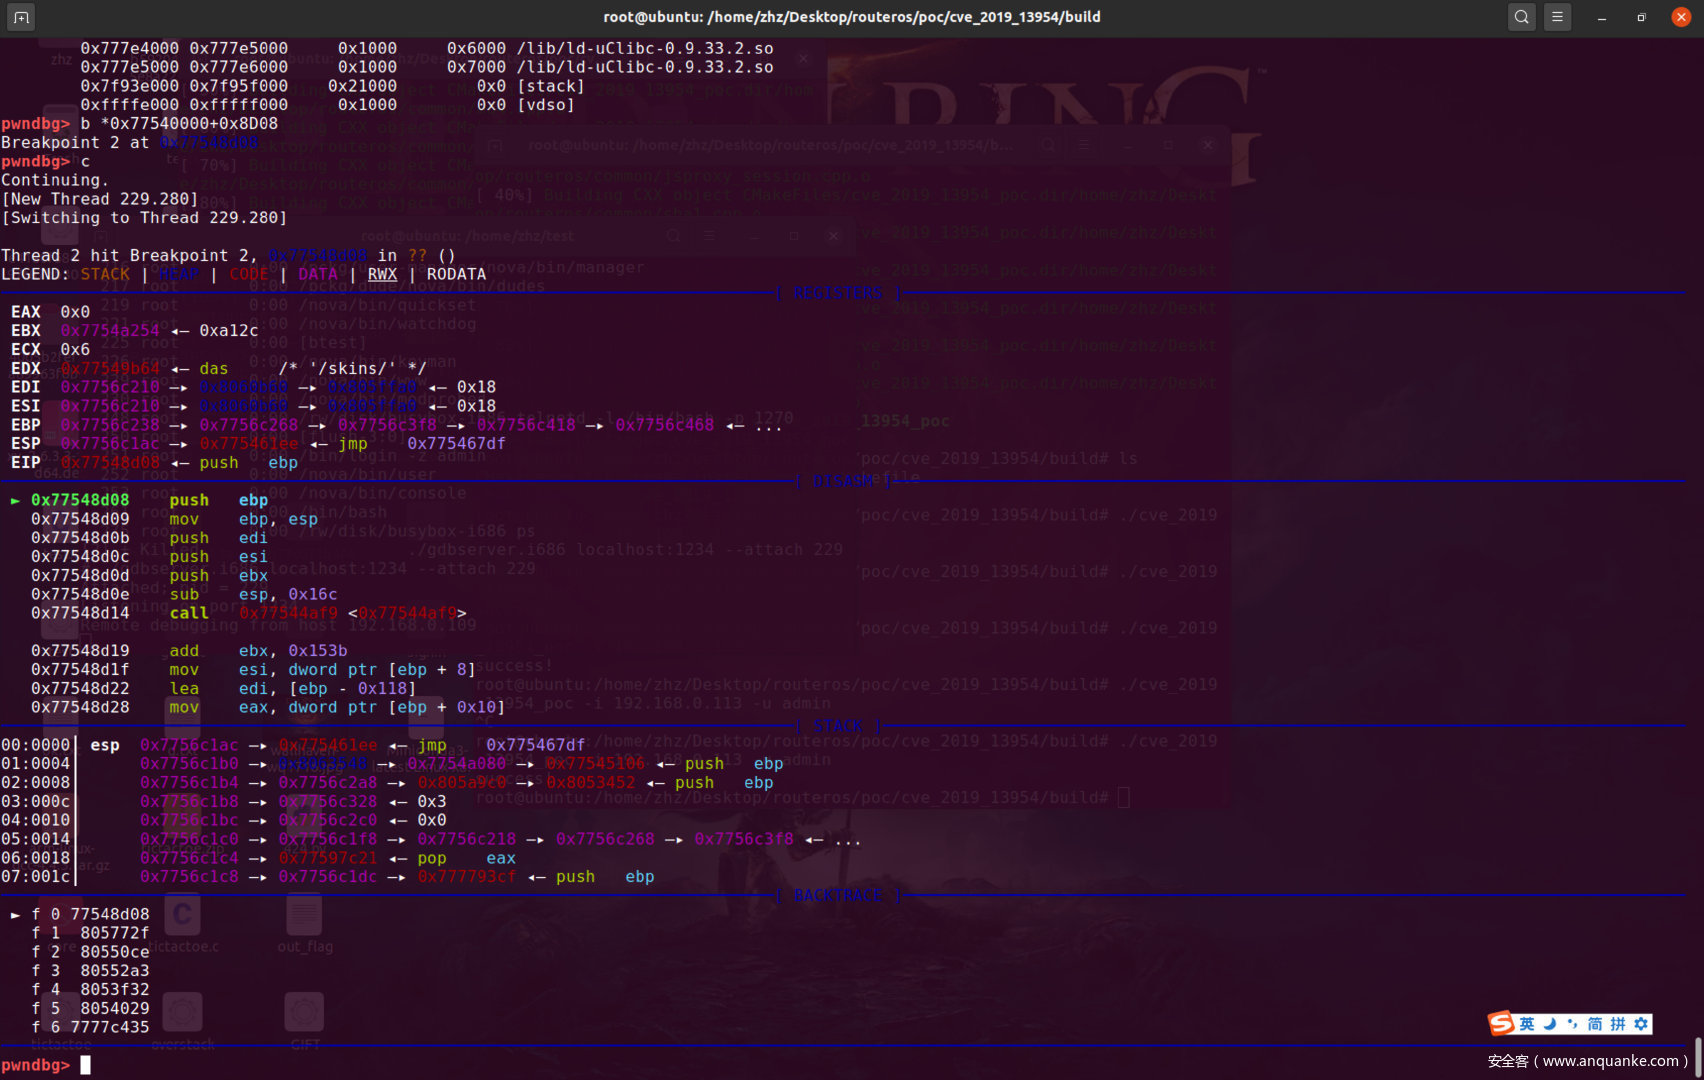Image resolution: width=1704 pixels, height=1080 pixels.
Task: Click the DISASM section header
Action: click(x=842, y=481)
